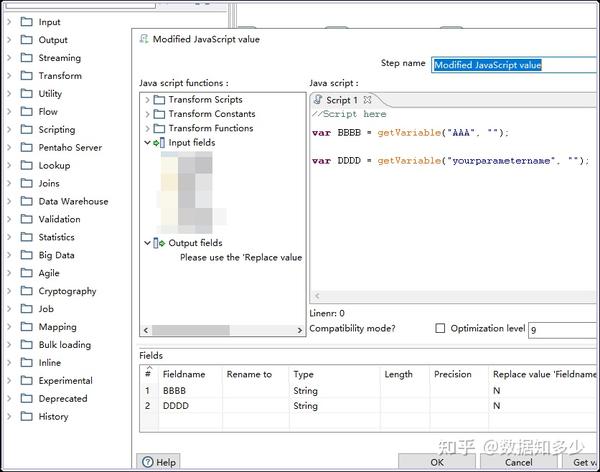Image resolution: width=600 pixels, height=472 pixels.
Task: Toggle the Compatibility mode checkbox
Action: click(x=440, y=328)
